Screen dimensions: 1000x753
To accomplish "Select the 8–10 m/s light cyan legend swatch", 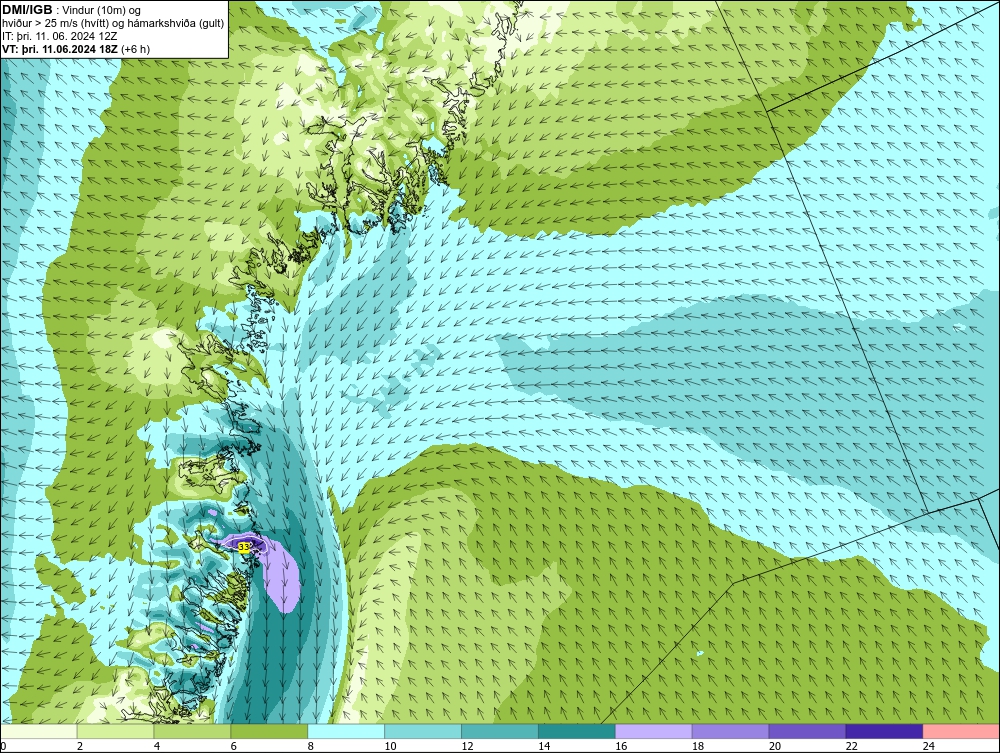I will pyautogui.click(x=346, y=731).
